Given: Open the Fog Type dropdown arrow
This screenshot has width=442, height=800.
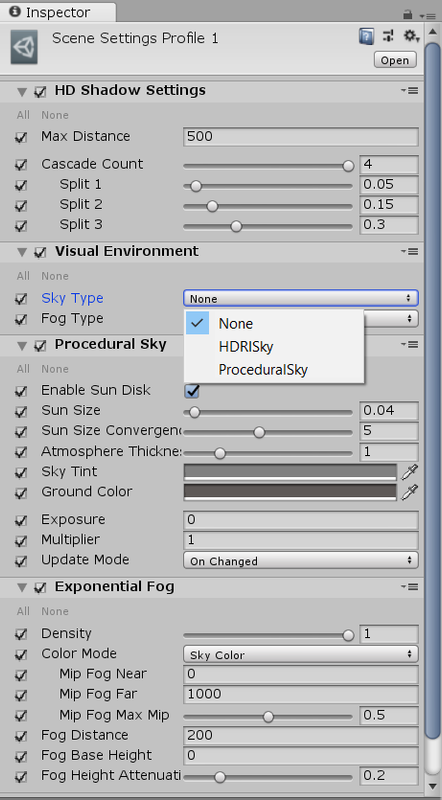Looking at the screenshot, I should coord(408,319).
